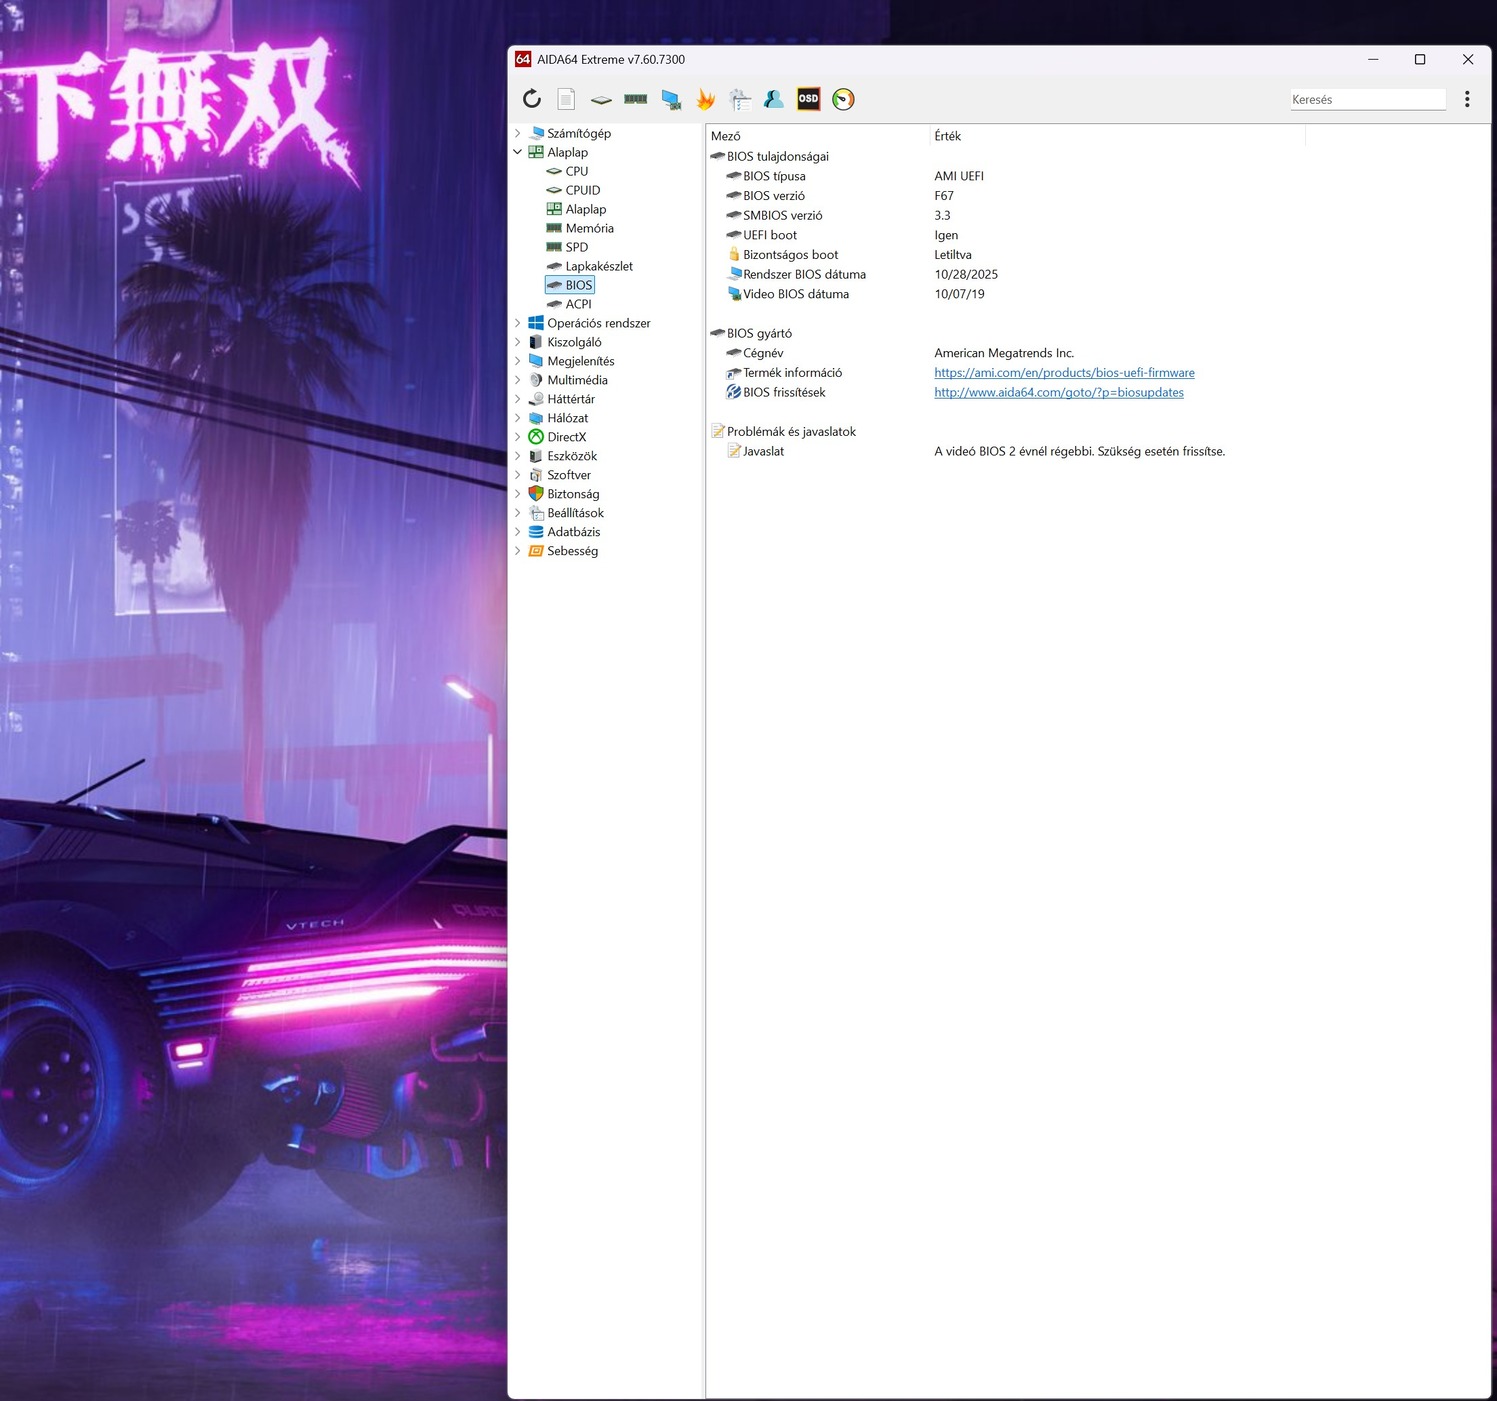Image resolution: width=1497 pixels, height=1401 pixels.
Task: Select the Biztonság category
Action: [573, 494]
